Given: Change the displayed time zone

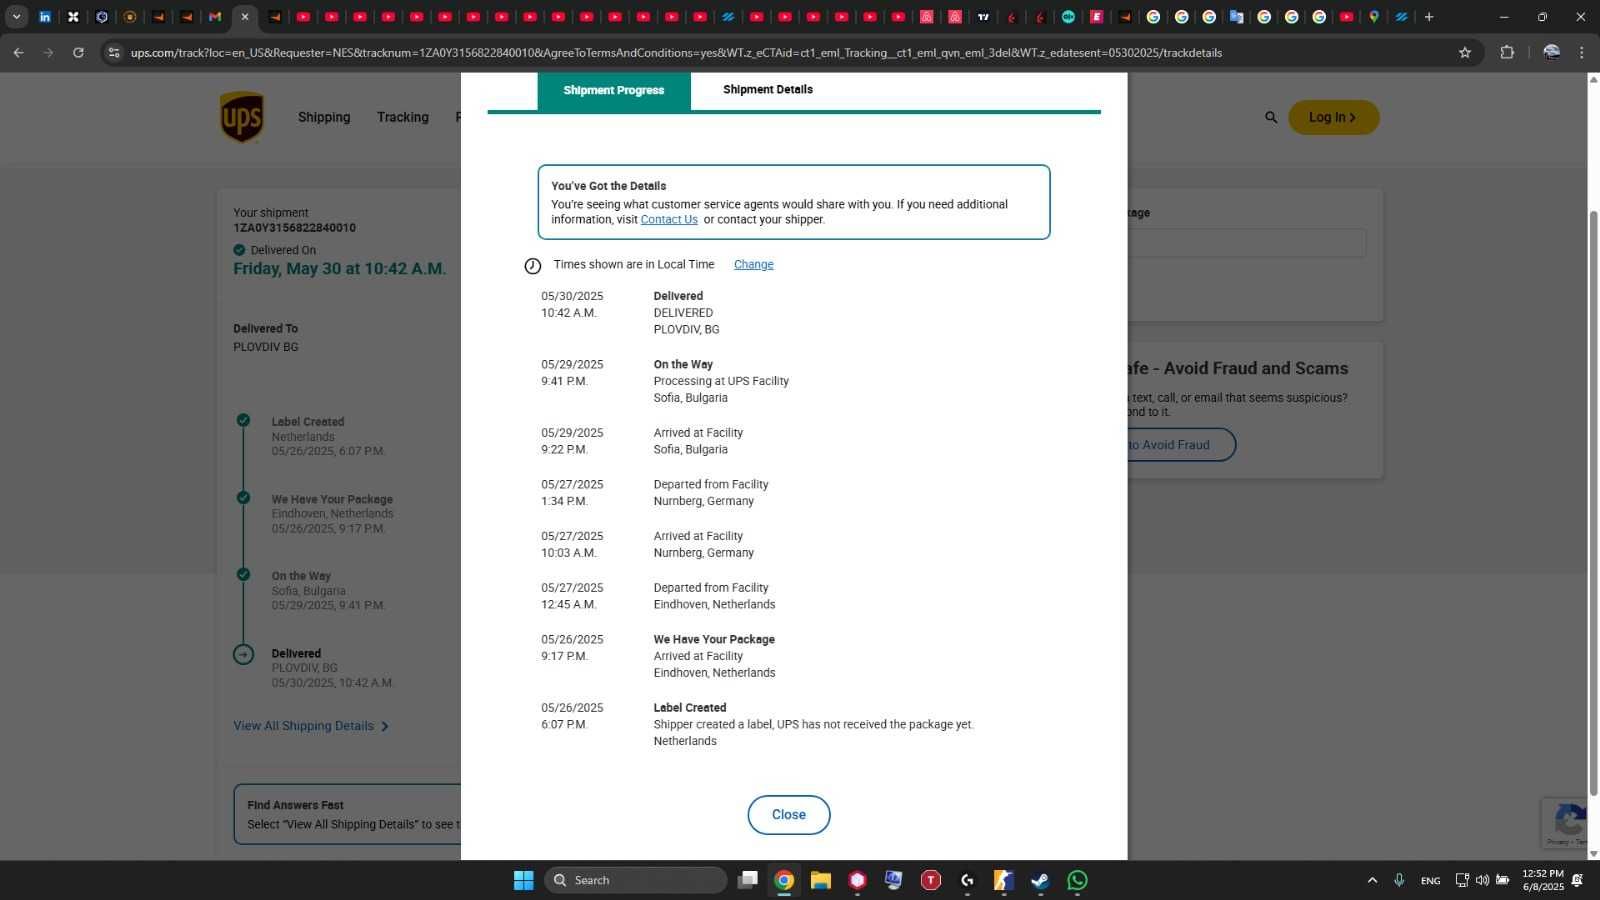Looking at the screenshot, I should click(x=754, y=265).
